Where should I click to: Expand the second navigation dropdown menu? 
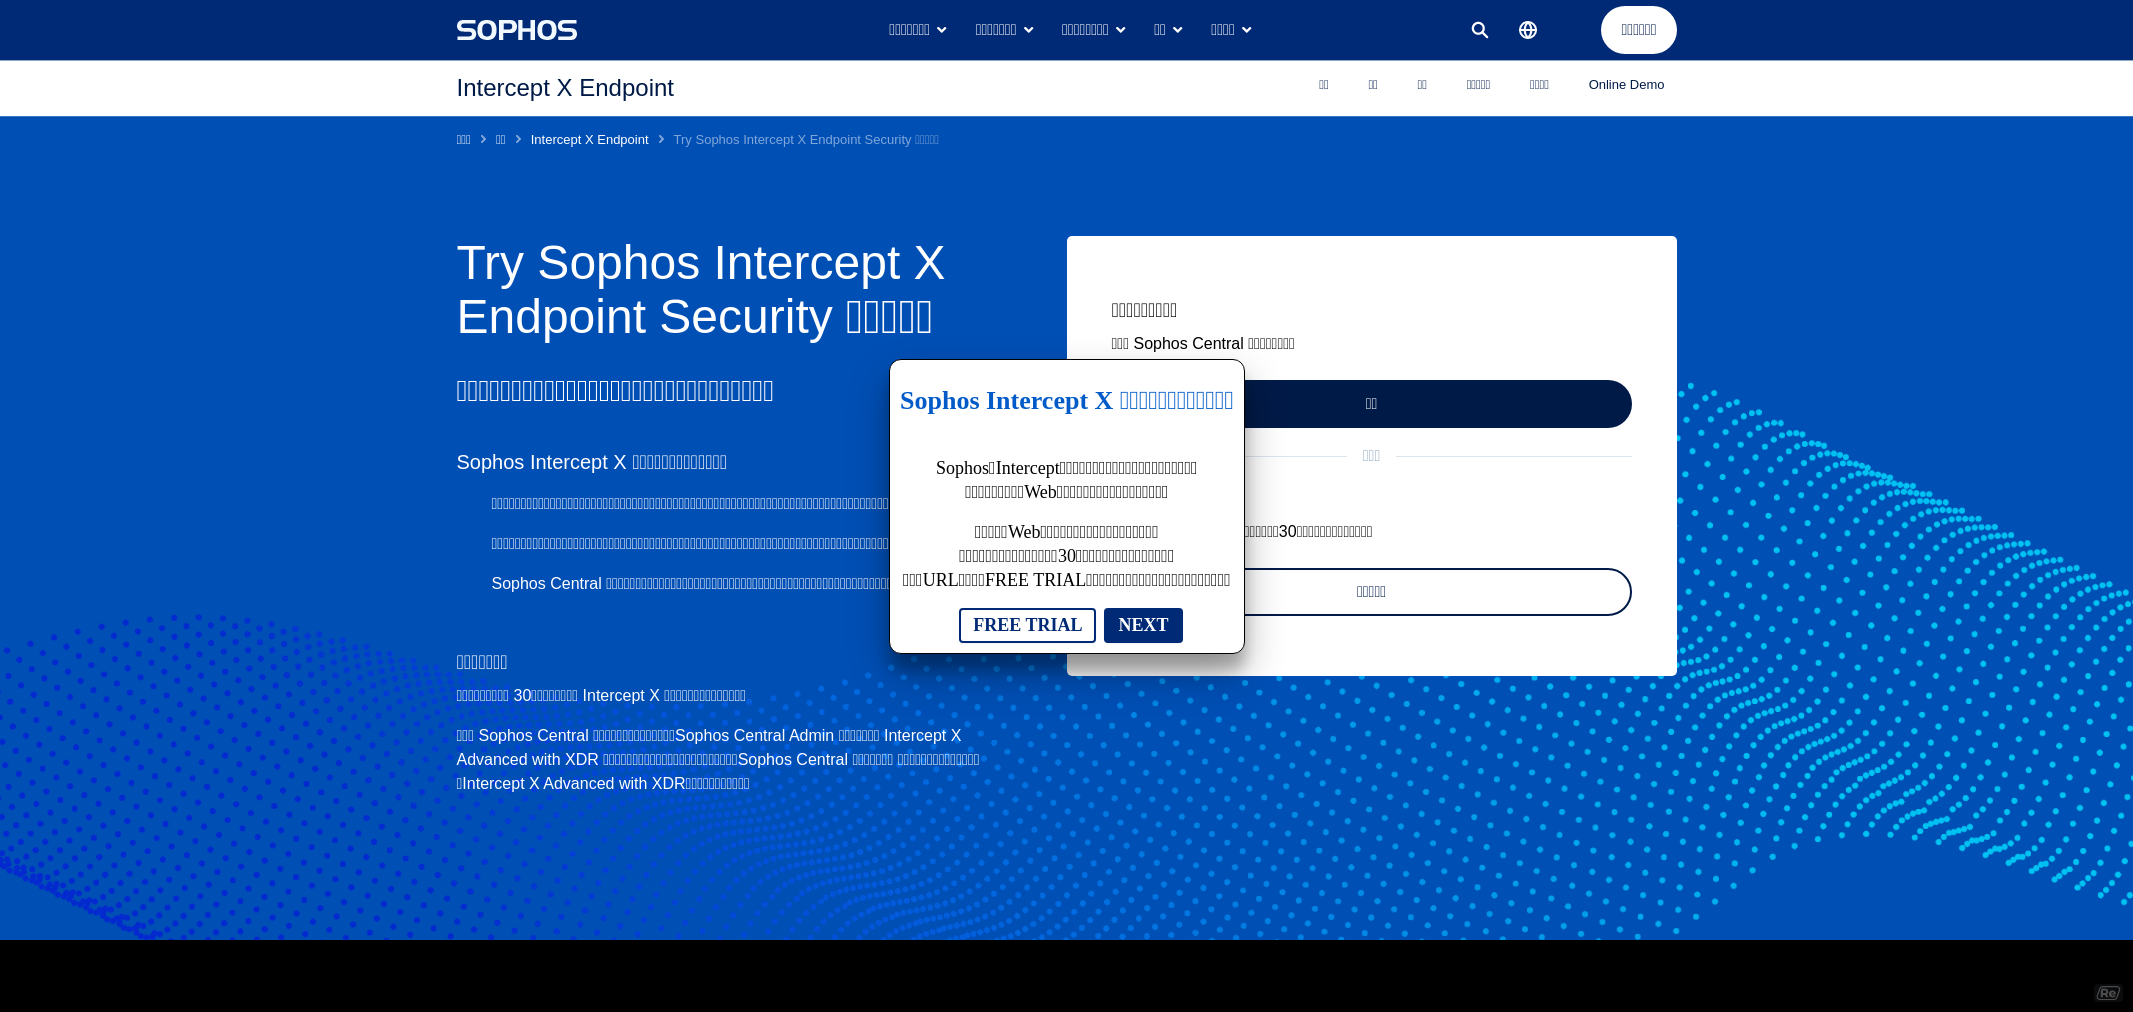coord(1003,29)
